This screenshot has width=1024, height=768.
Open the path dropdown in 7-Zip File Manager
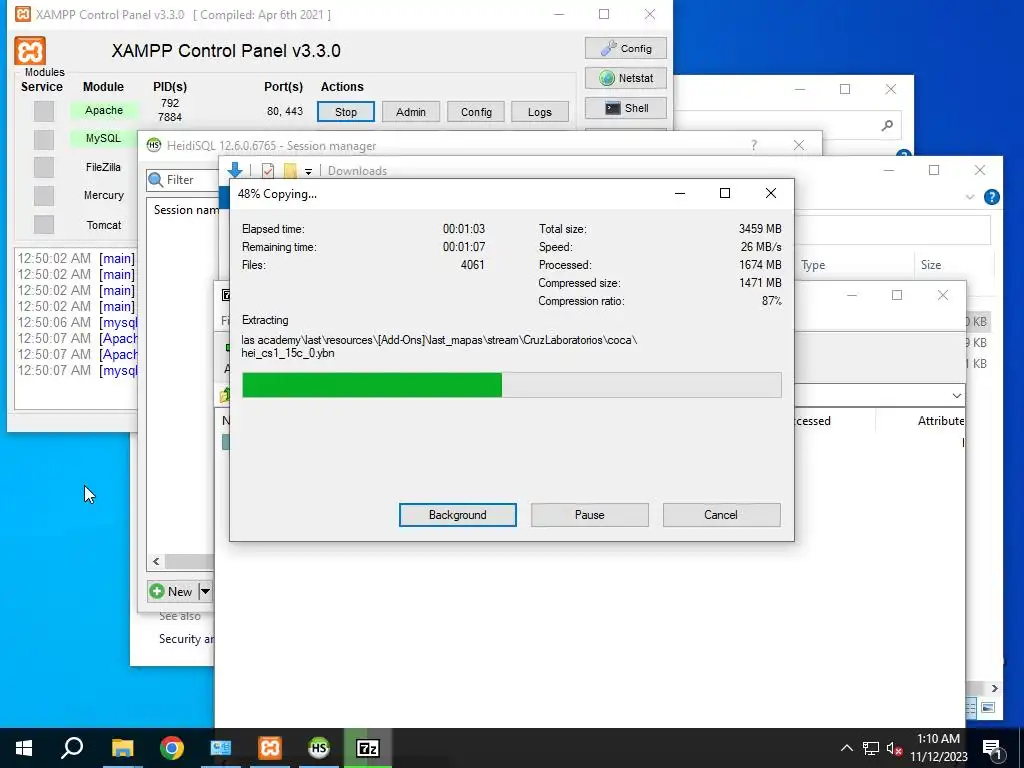tap(957, 396)
